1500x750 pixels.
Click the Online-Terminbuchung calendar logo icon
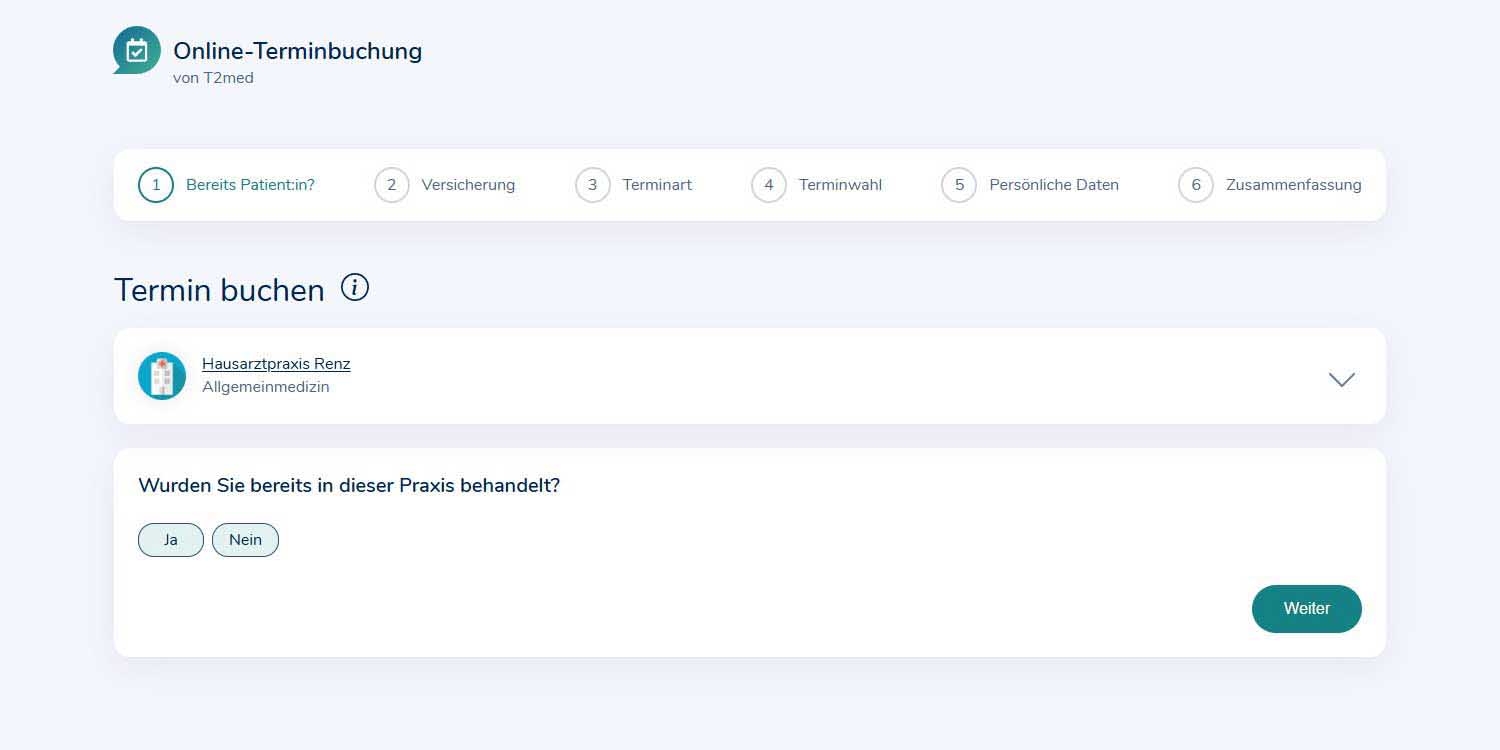137,50
